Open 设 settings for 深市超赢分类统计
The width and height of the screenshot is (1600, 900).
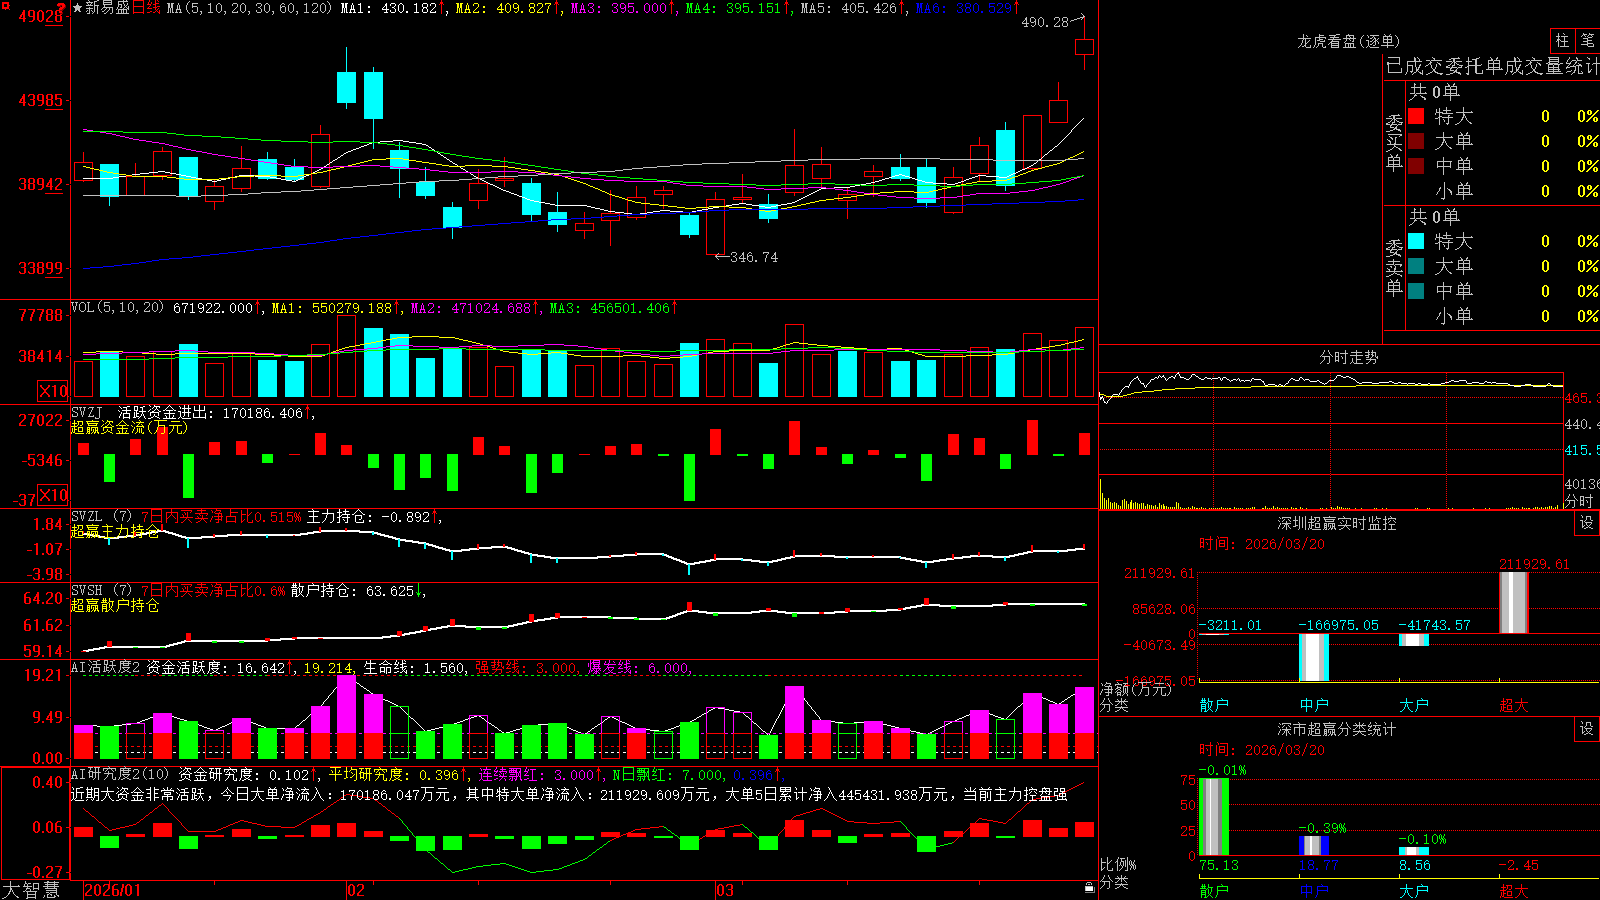tap(1587, 729)
